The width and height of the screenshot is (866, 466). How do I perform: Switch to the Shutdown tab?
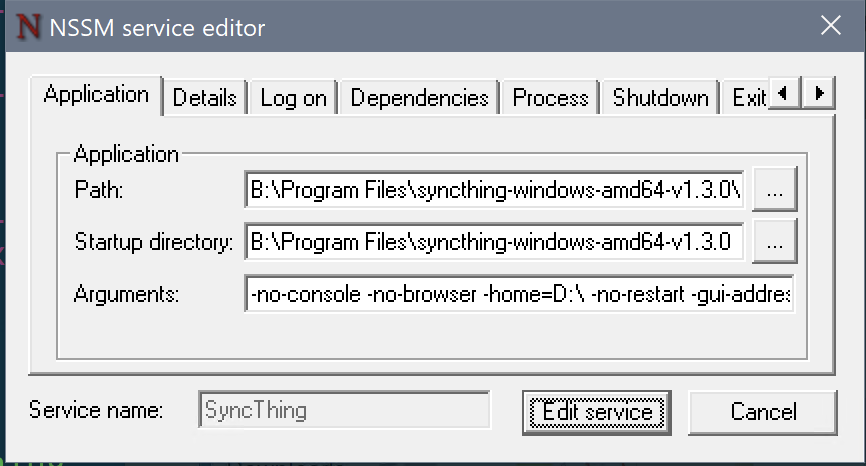(x=660, y=98)
